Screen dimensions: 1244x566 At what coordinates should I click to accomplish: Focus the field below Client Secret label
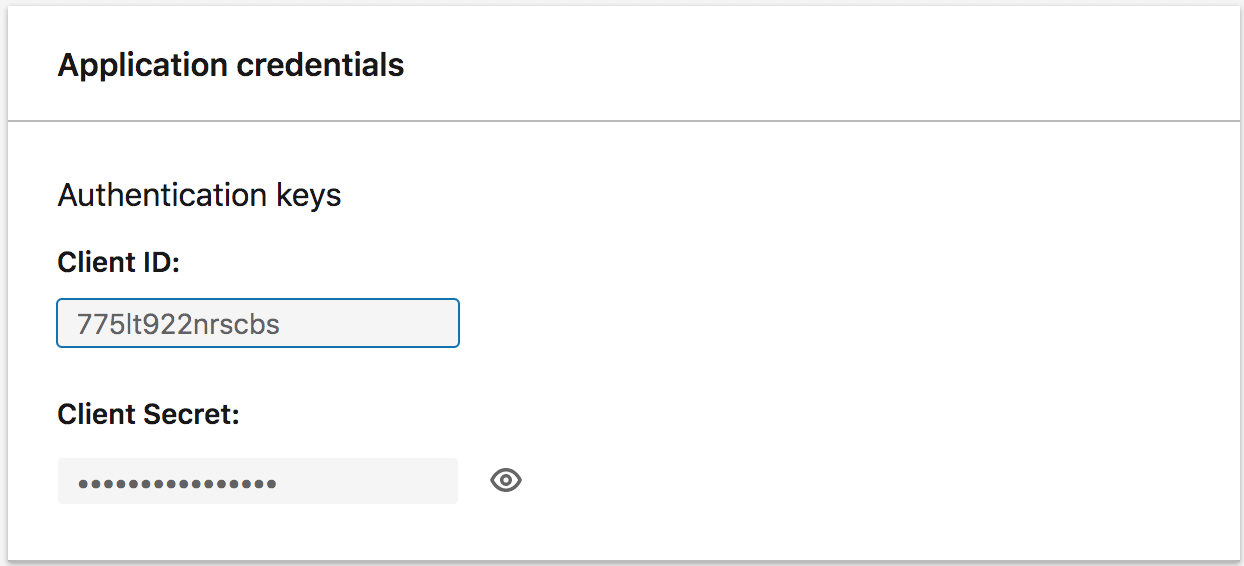tap(258, 481)
